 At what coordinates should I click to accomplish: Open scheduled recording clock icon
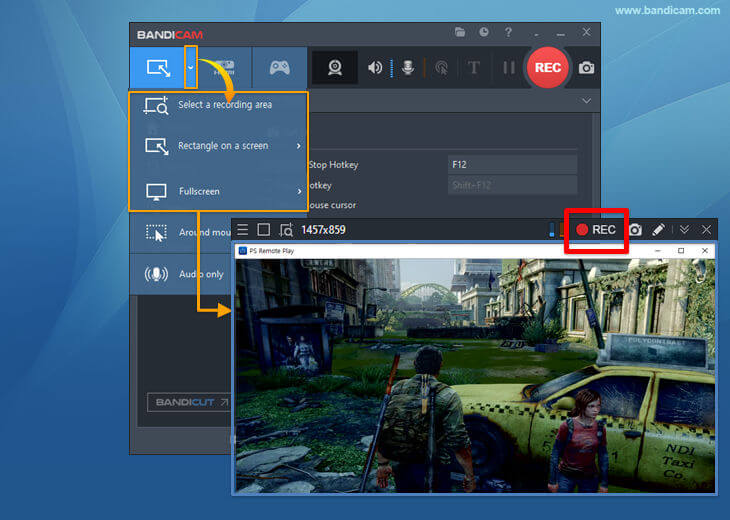[x=484, y=32]
